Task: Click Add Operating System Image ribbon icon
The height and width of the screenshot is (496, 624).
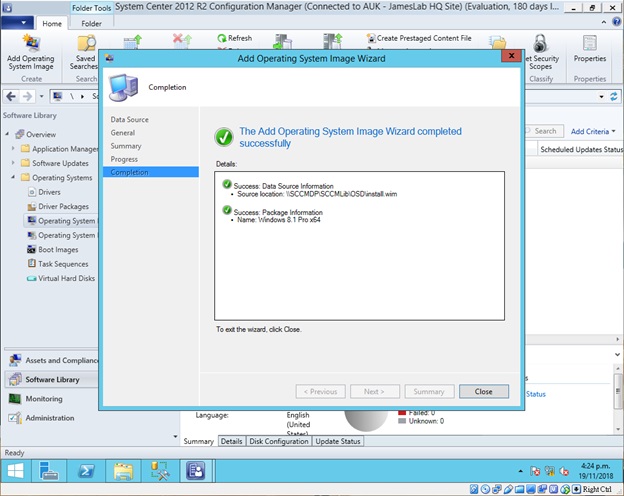Action: point(31,43)
